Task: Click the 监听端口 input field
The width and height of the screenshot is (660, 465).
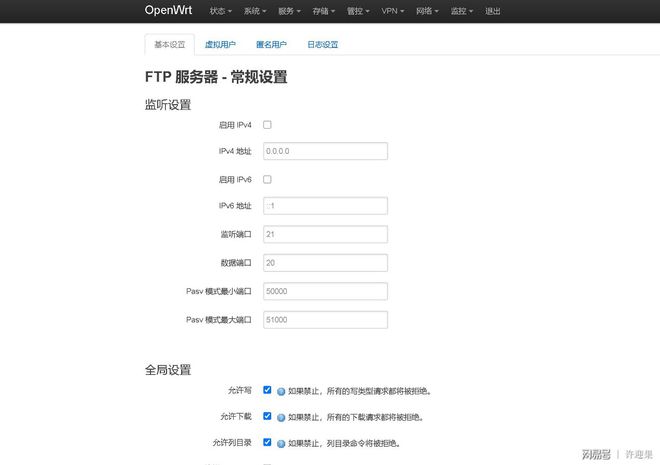Action: pos(325,234)
